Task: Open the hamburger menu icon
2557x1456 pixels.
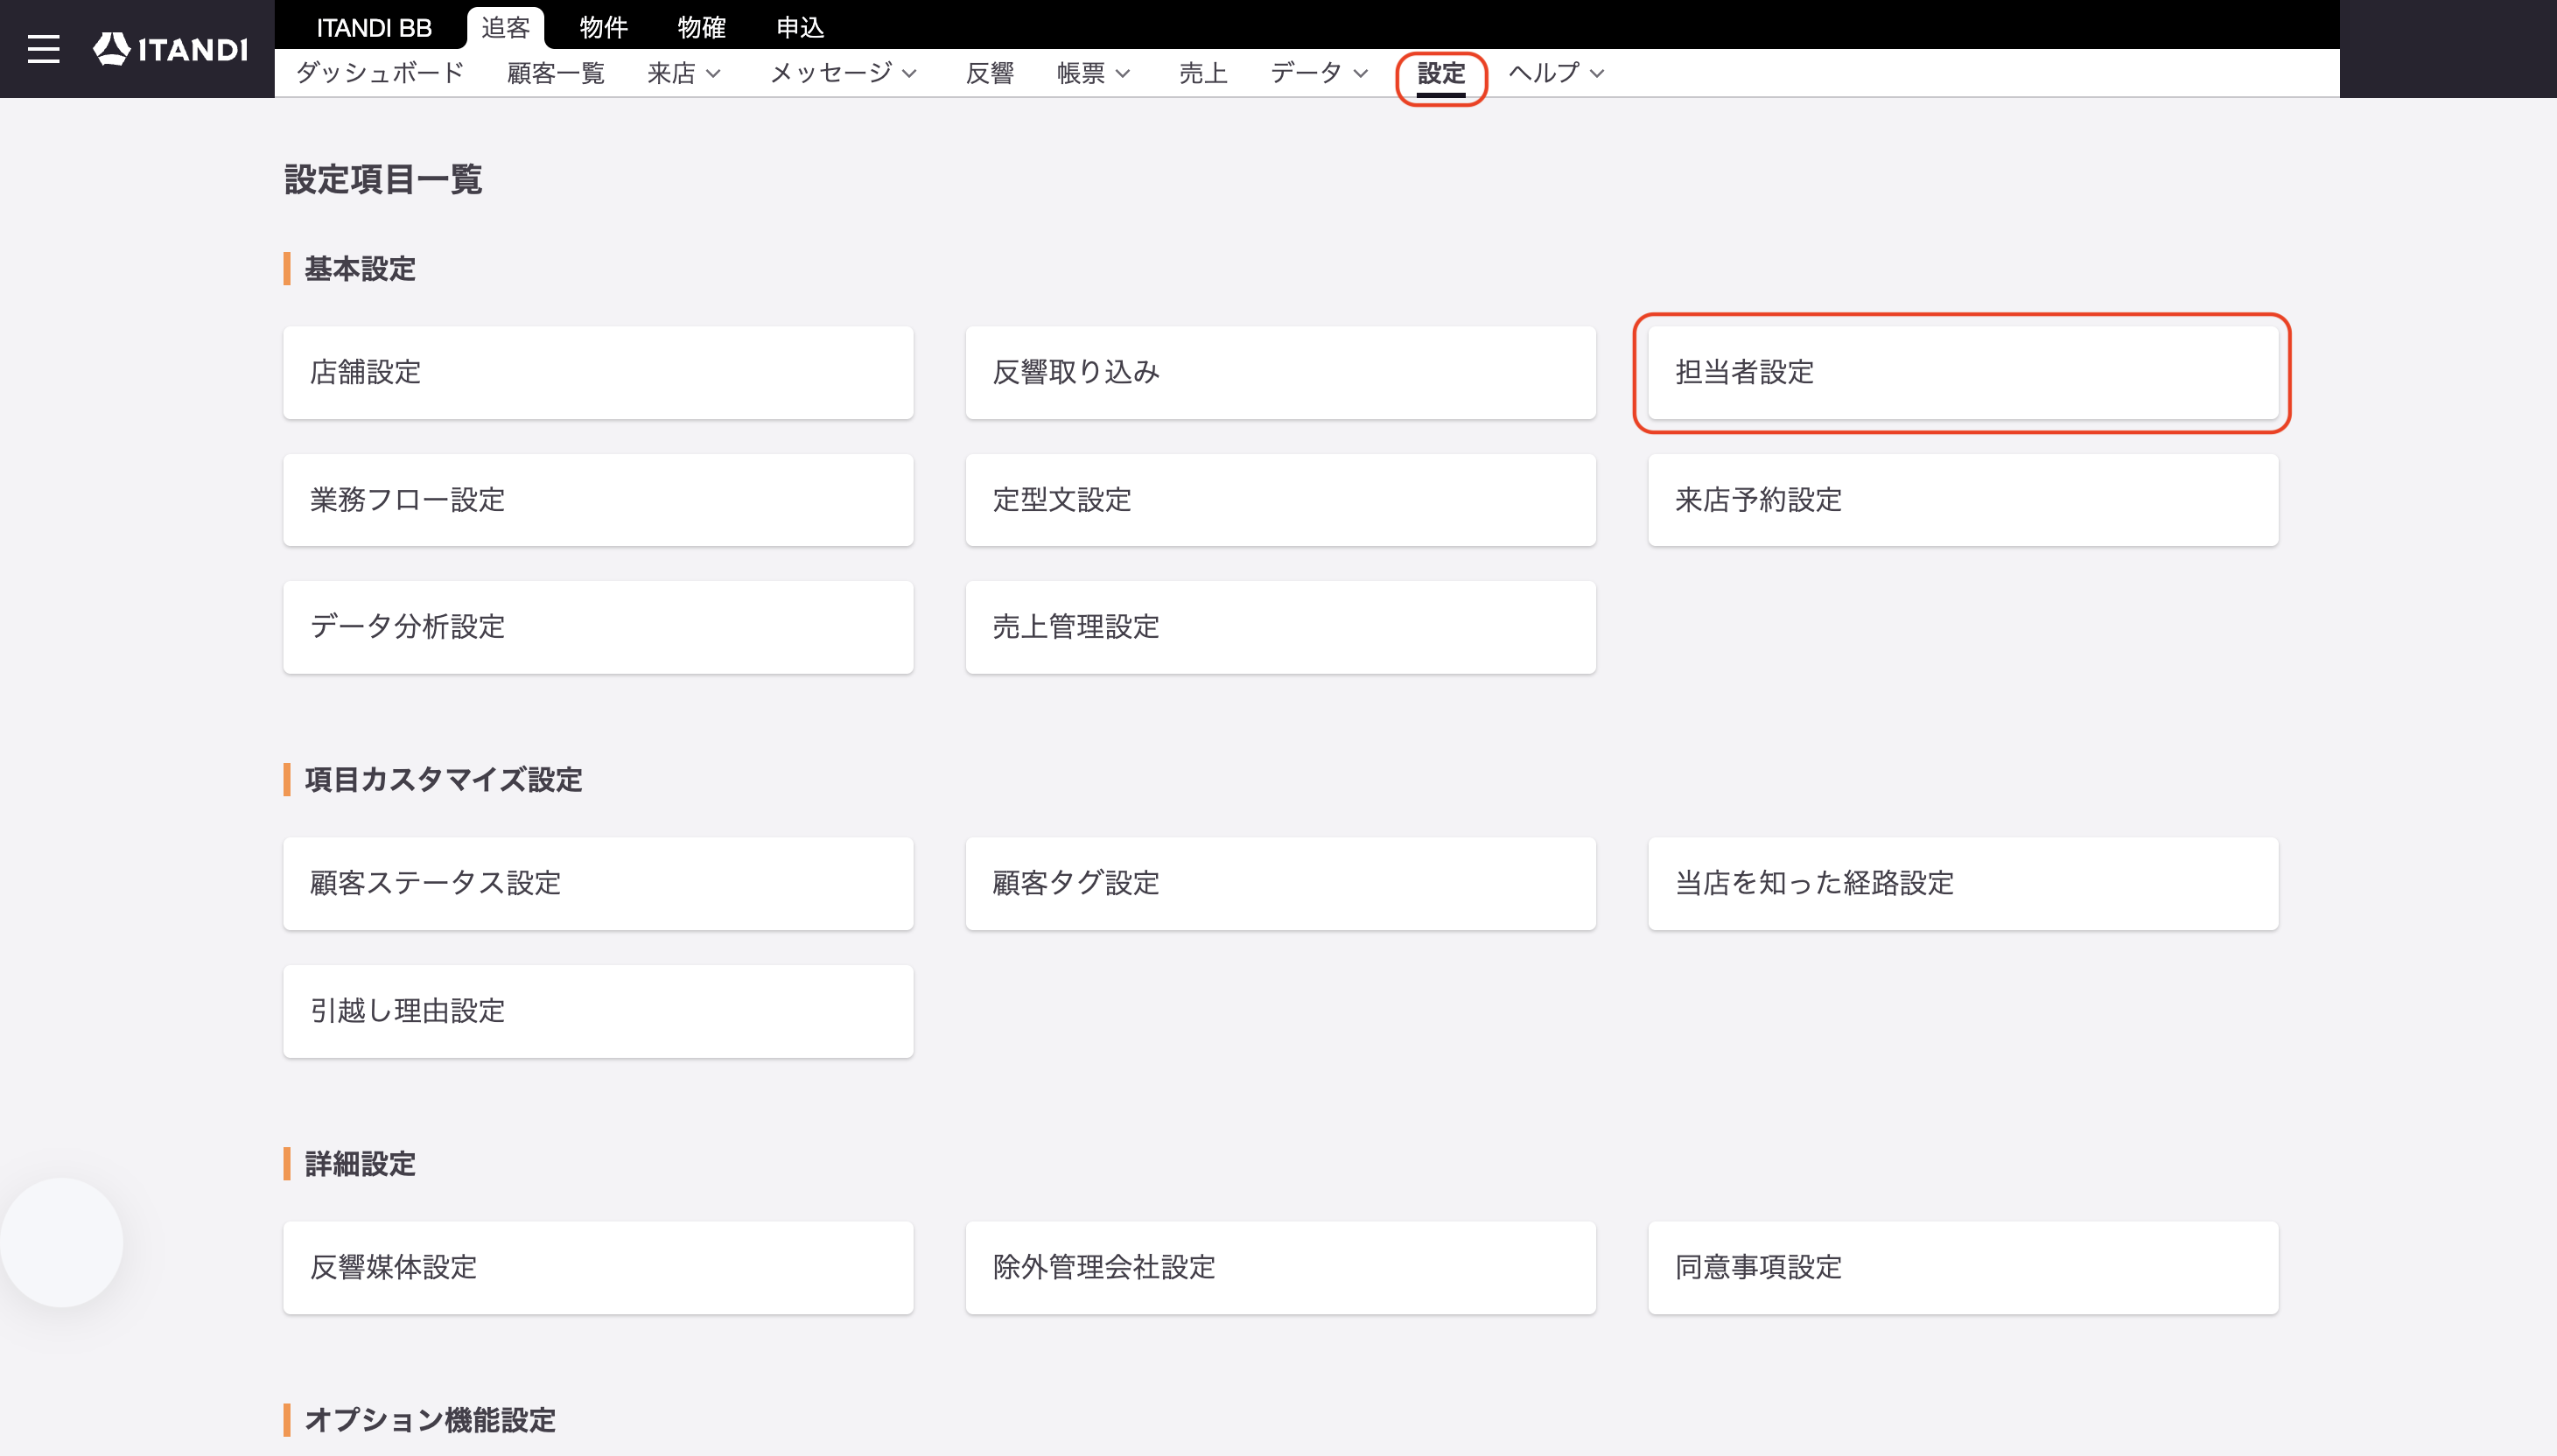Action: coord(43,49)
